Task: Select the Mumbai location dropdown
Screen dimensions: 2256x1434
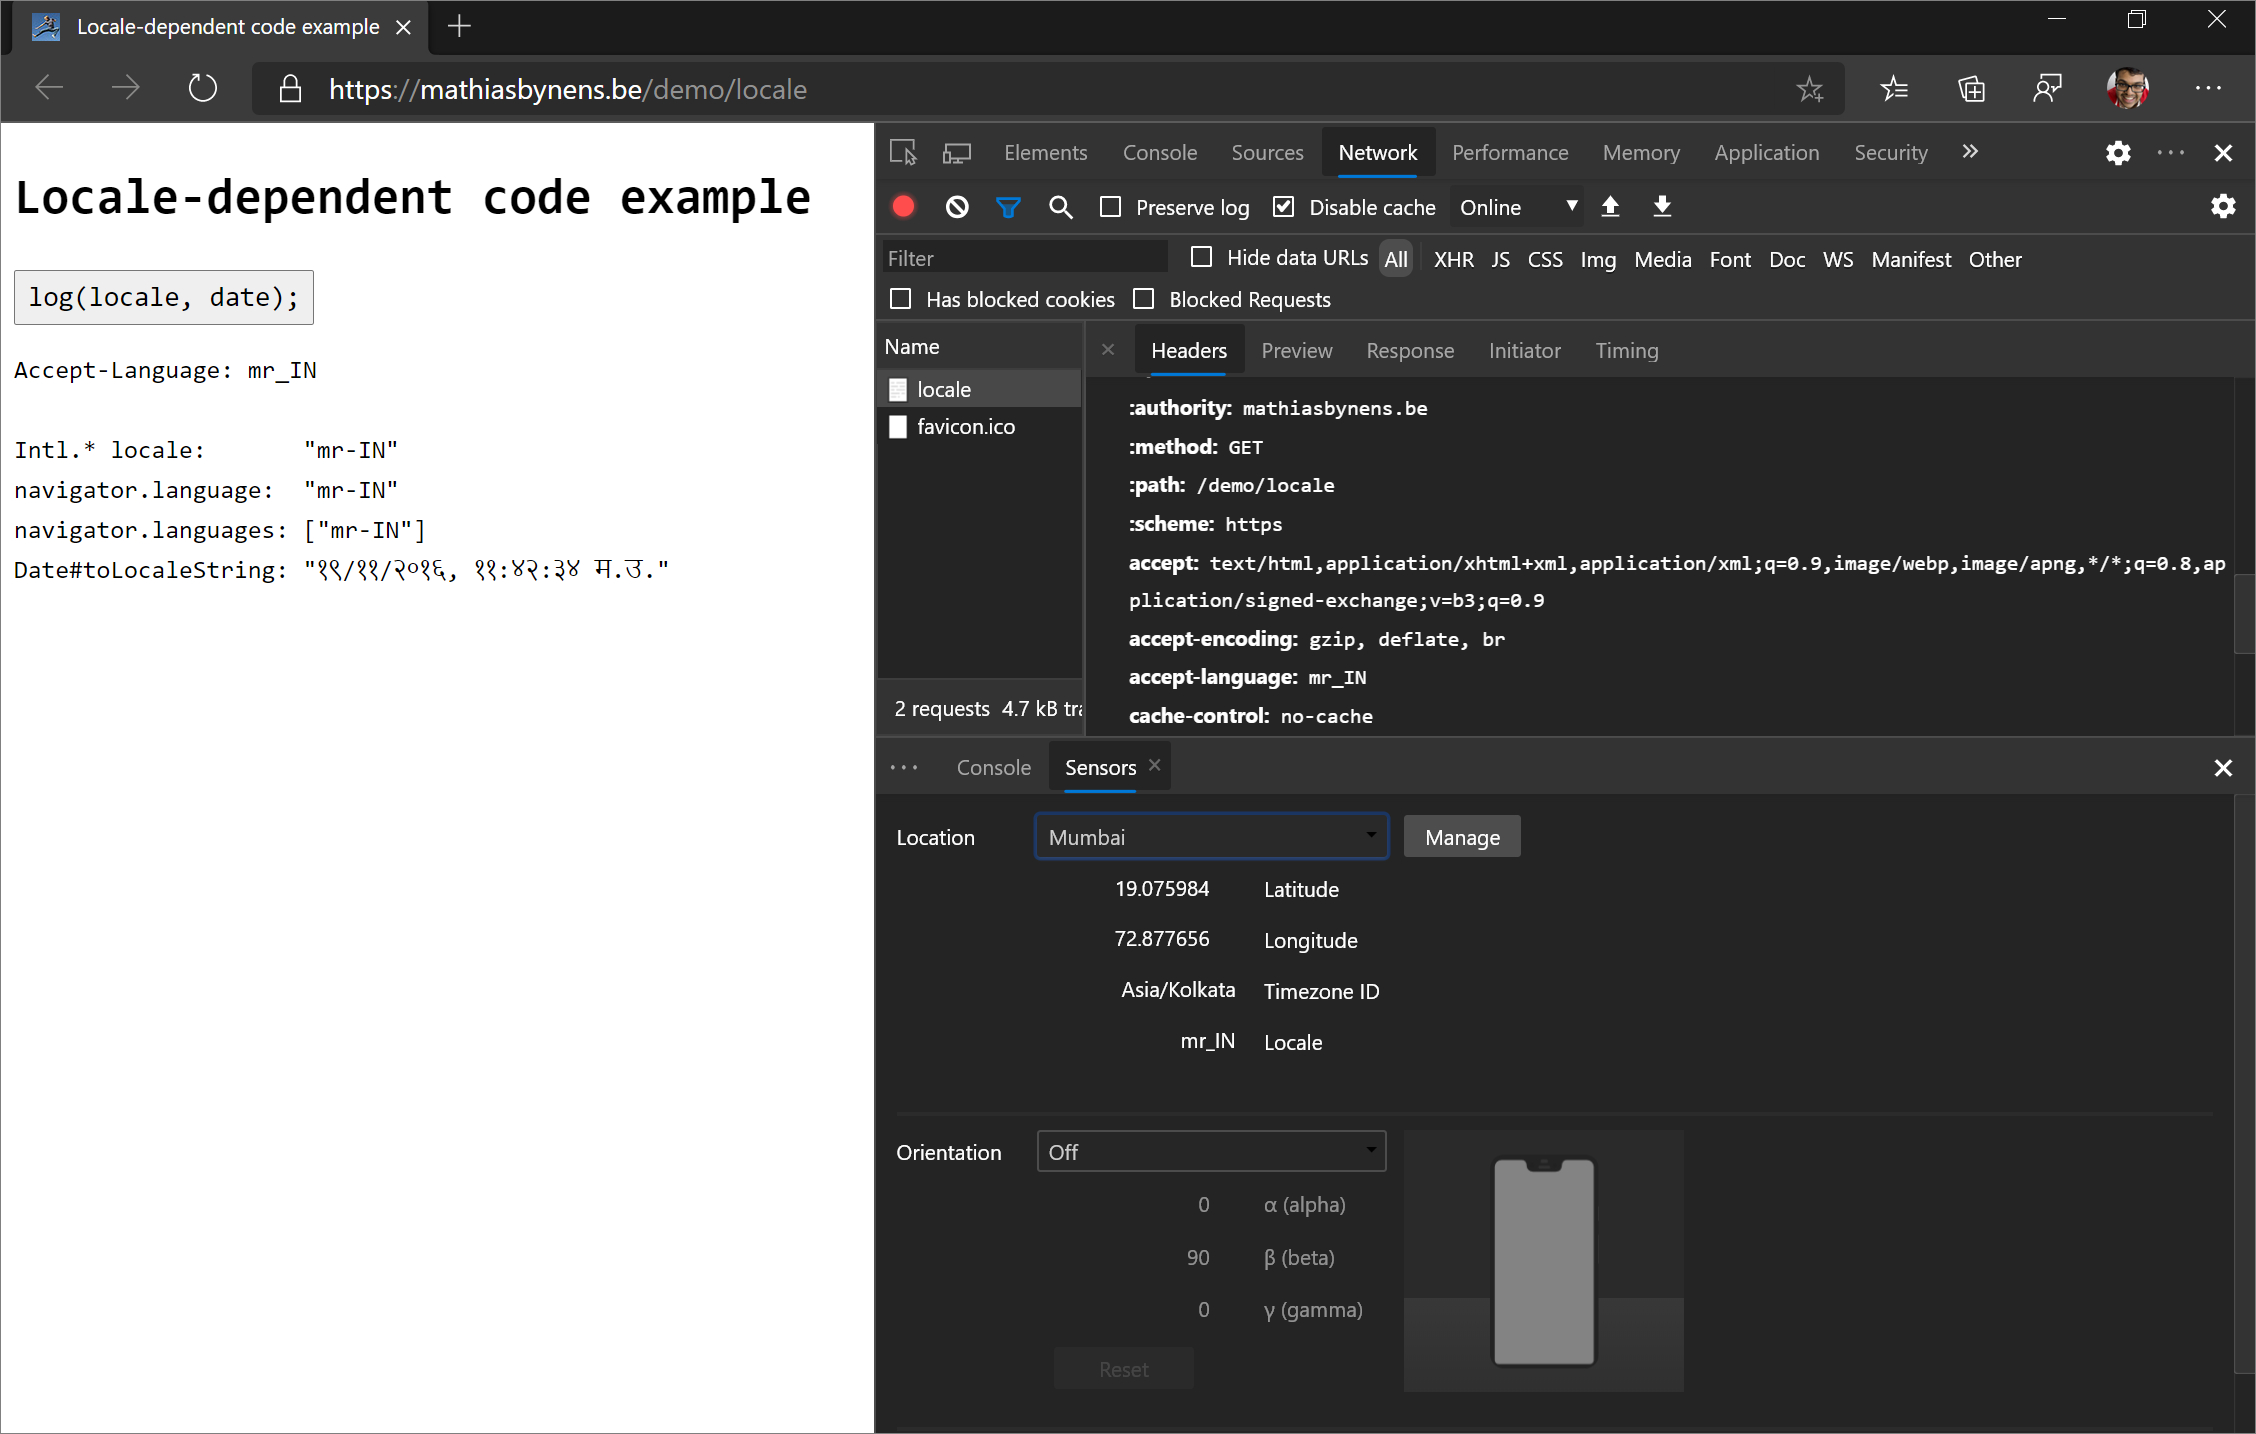Action: coord(1212,837)
